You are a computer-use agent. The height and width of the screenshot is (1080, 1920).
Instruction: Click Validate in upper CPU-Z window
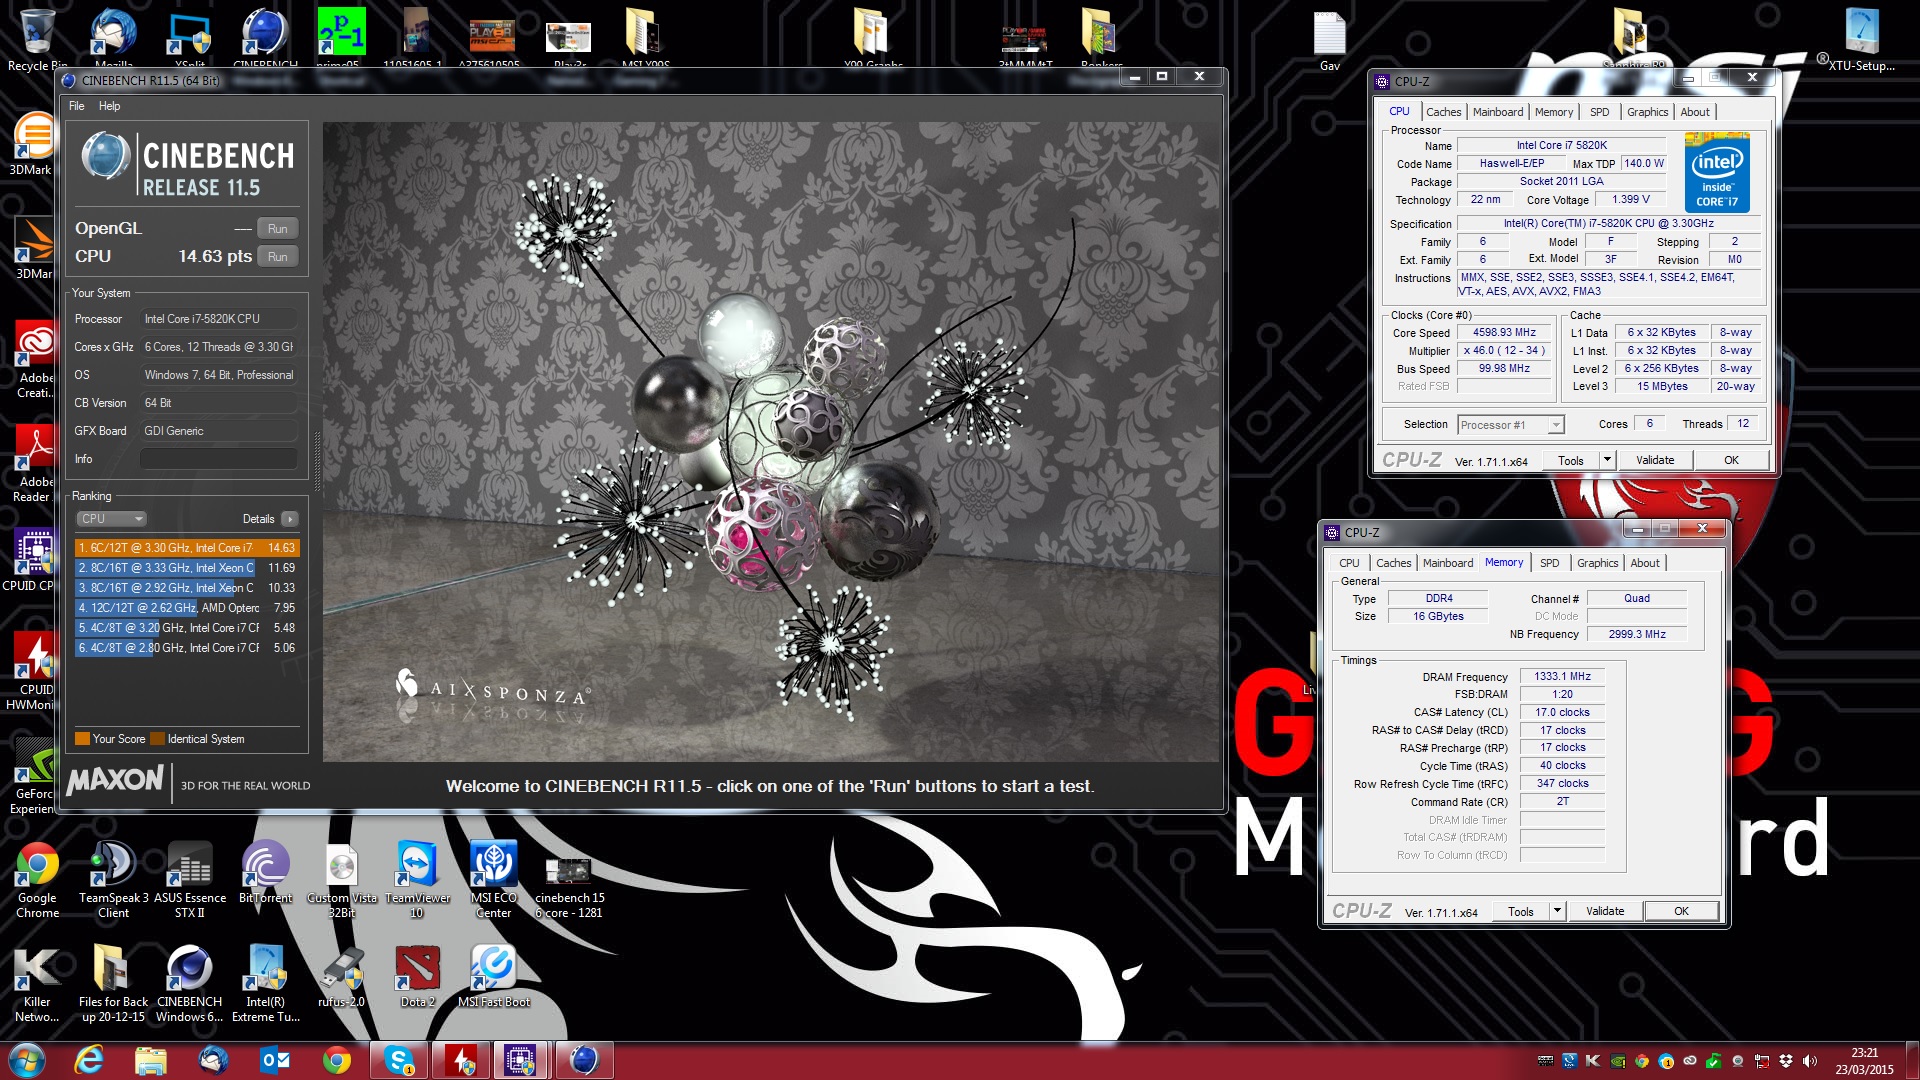click(1655, 460)
